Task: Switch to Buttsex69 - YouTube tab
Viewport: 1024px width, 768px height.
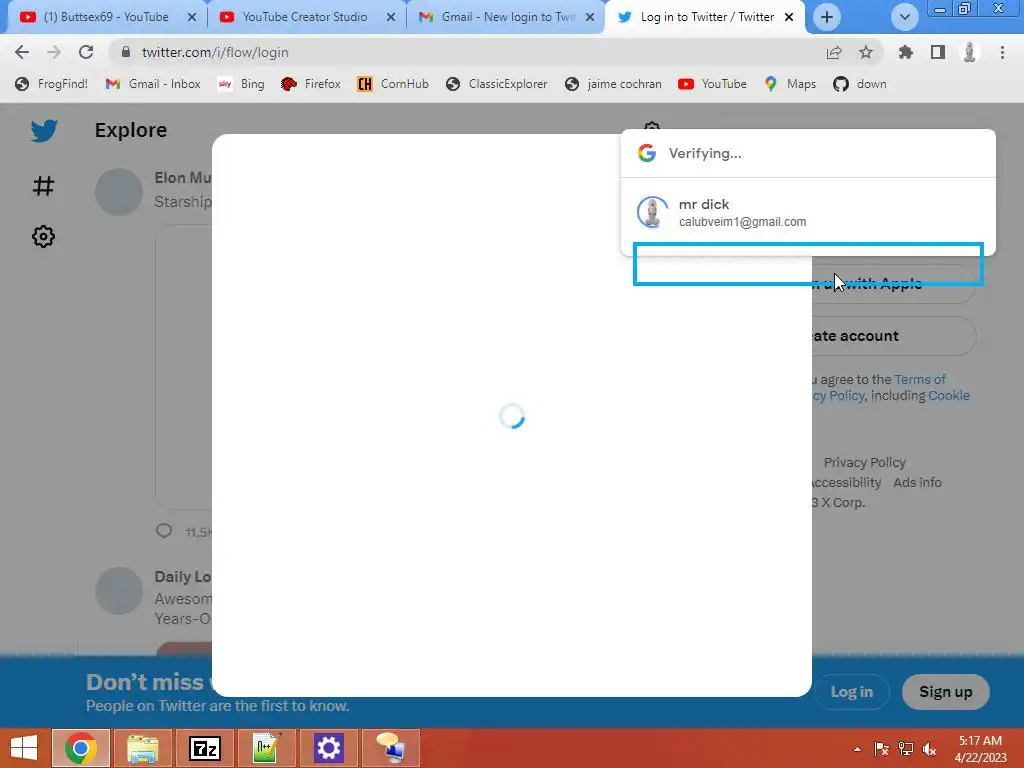Action: point(106,17)
